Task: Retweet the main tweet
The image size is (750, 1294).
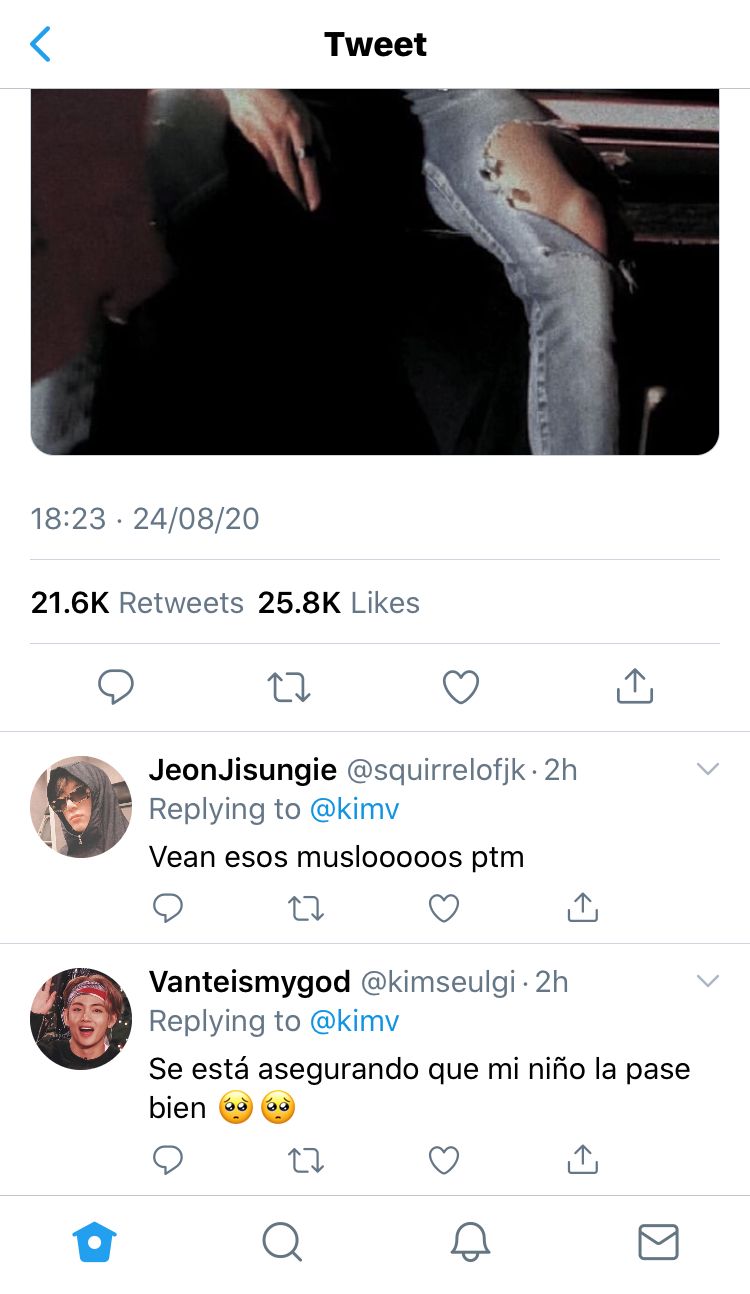Action: coord(289,686)
